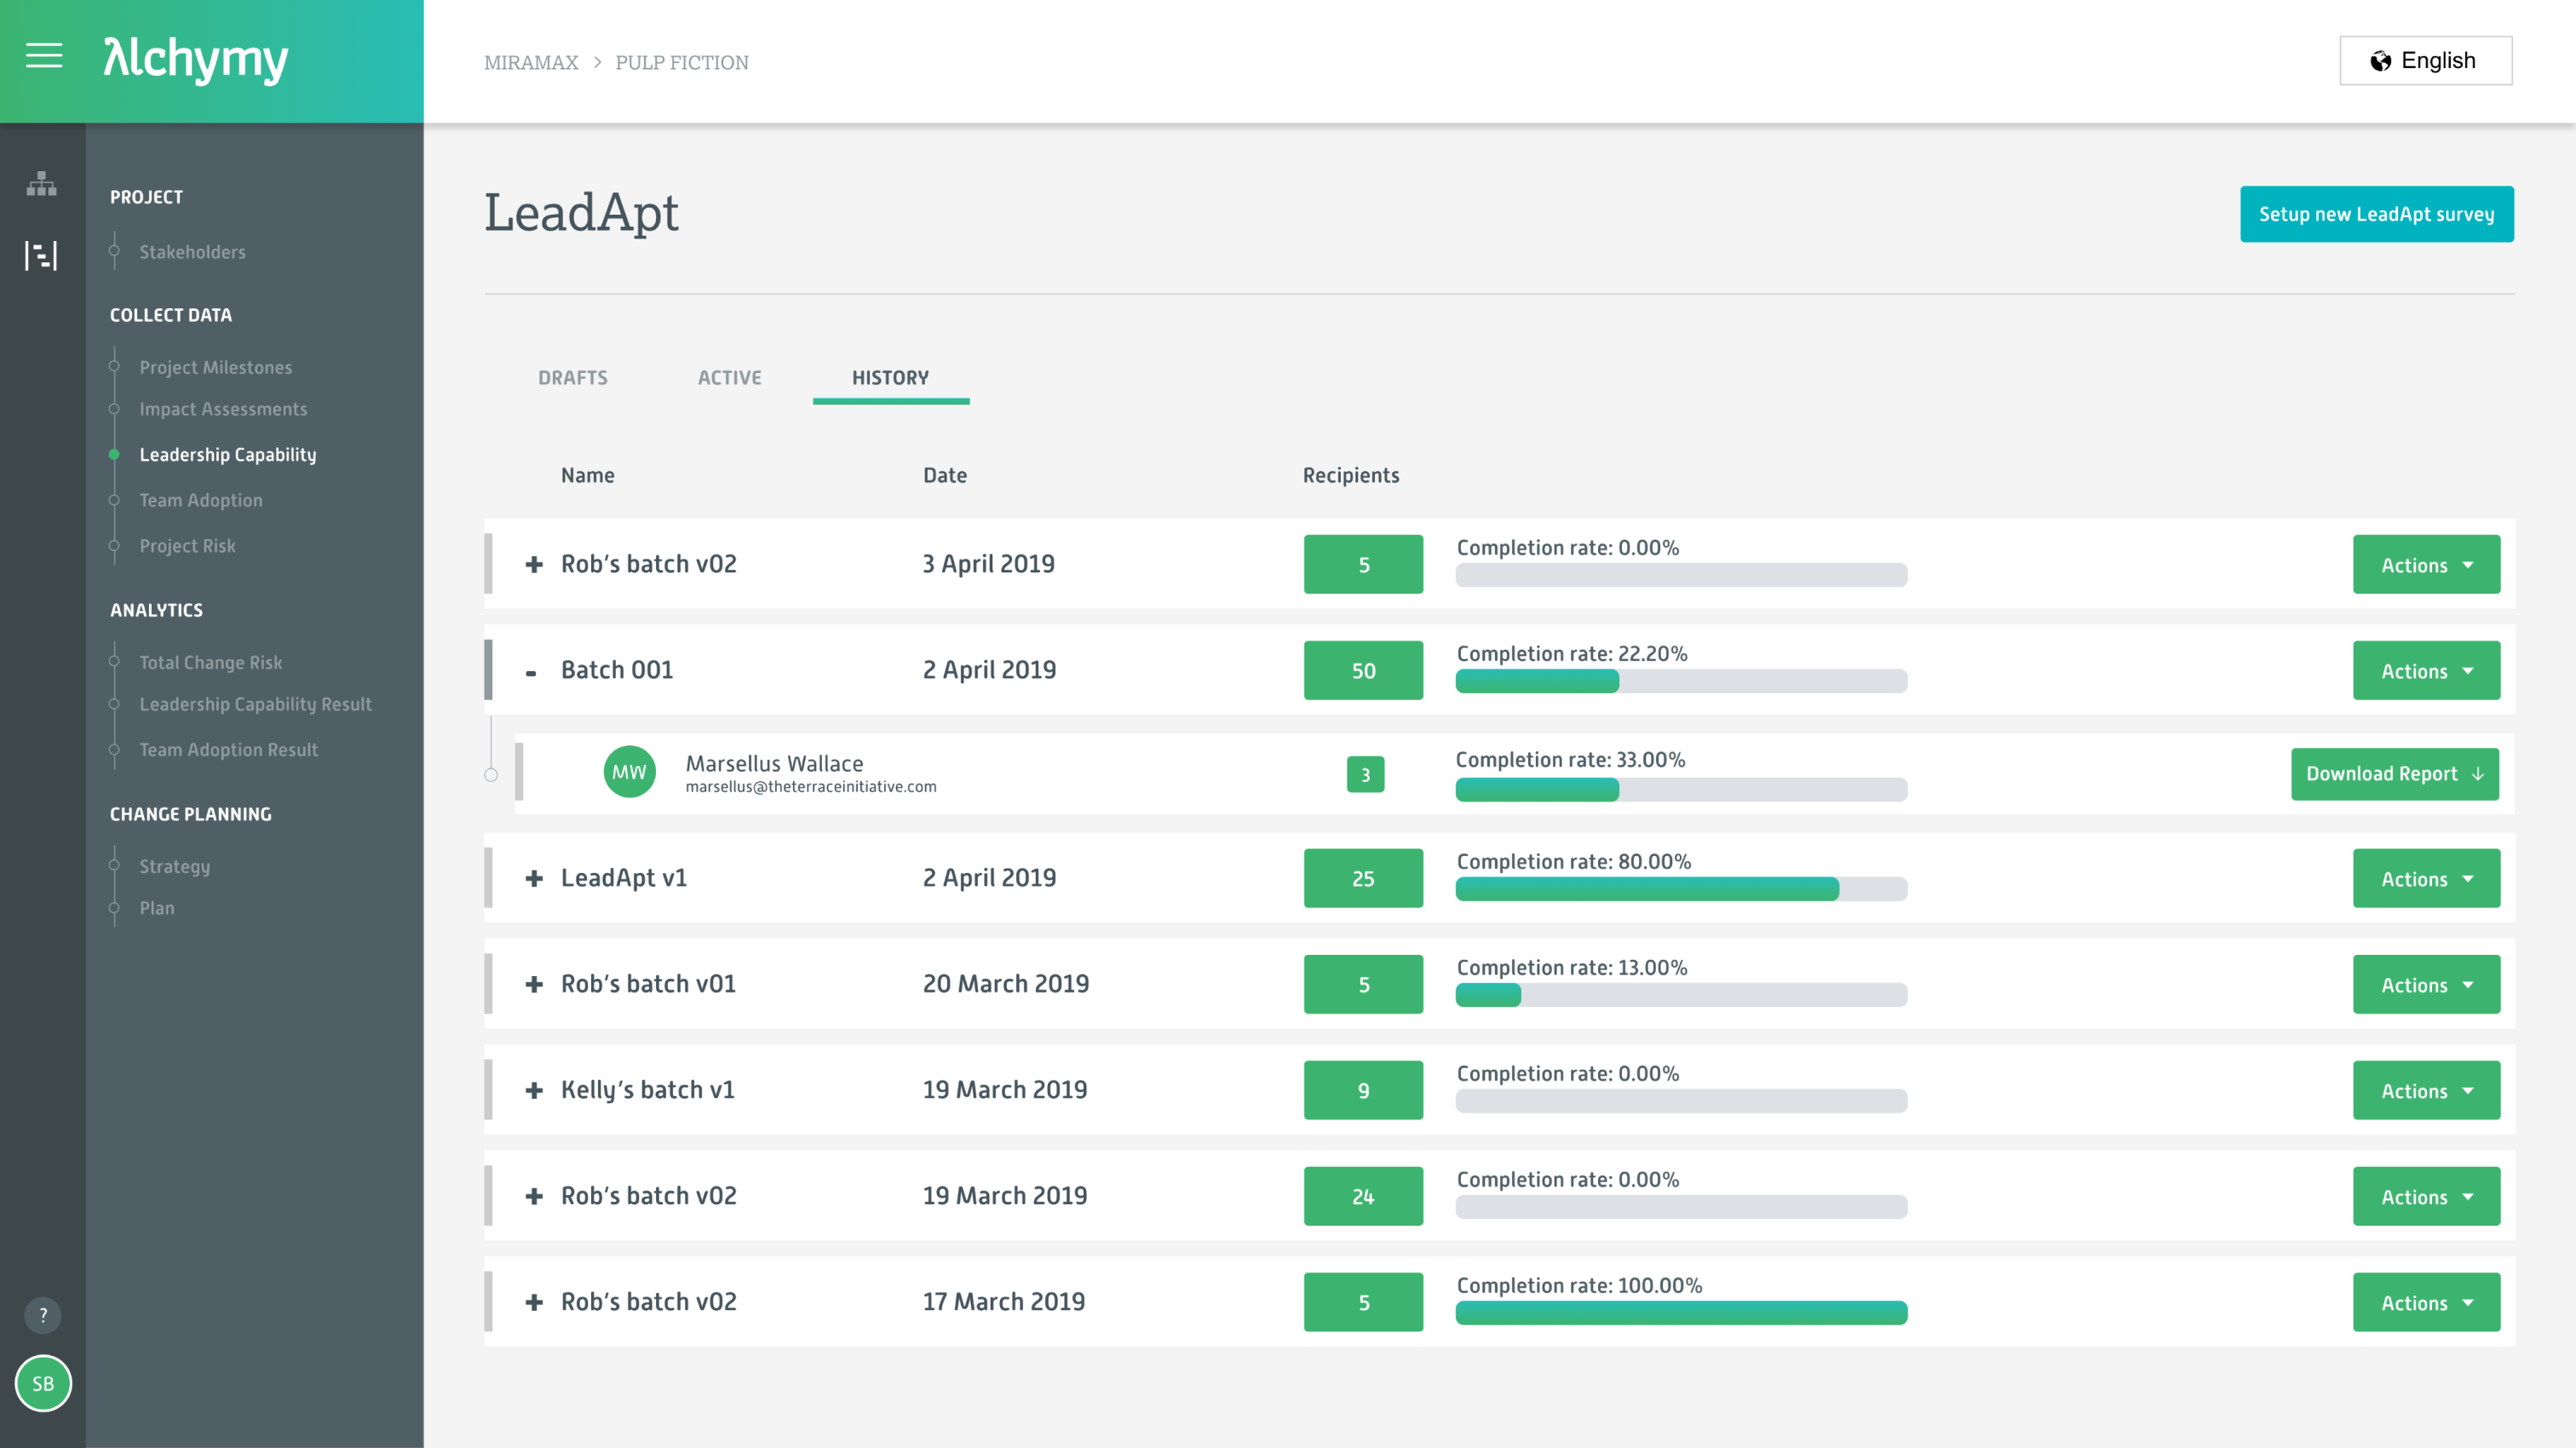
Task: Click the Alchymy logo
Action: click(194, 60)
